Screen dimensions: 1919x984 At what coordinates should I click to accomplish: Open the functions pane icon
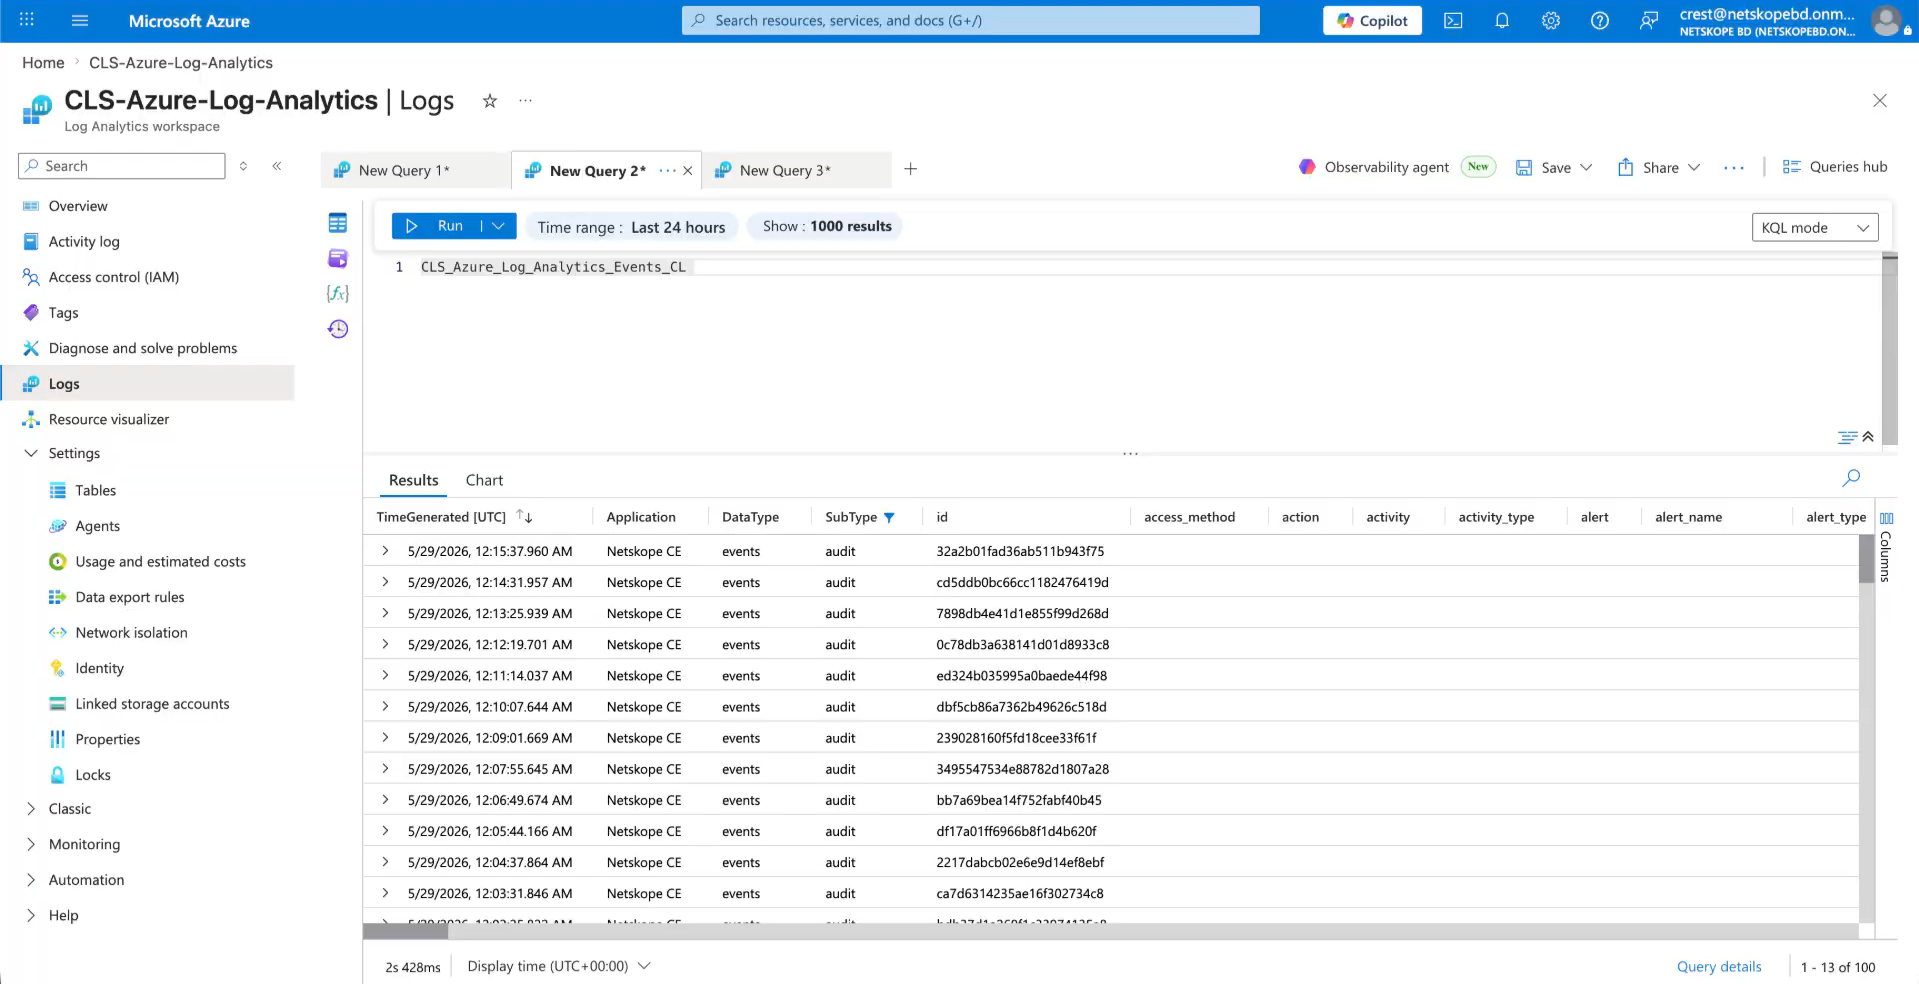(338, 293)
